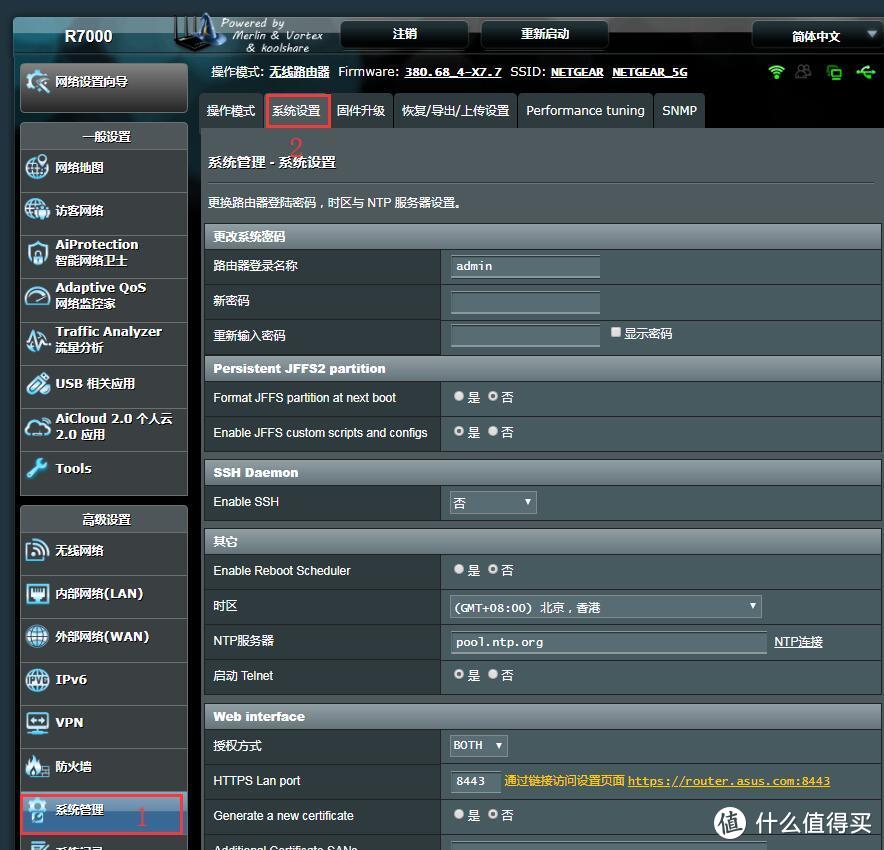
Task: Click the wireless router (无线路由器) mode link
Action: tap(299, 72)
